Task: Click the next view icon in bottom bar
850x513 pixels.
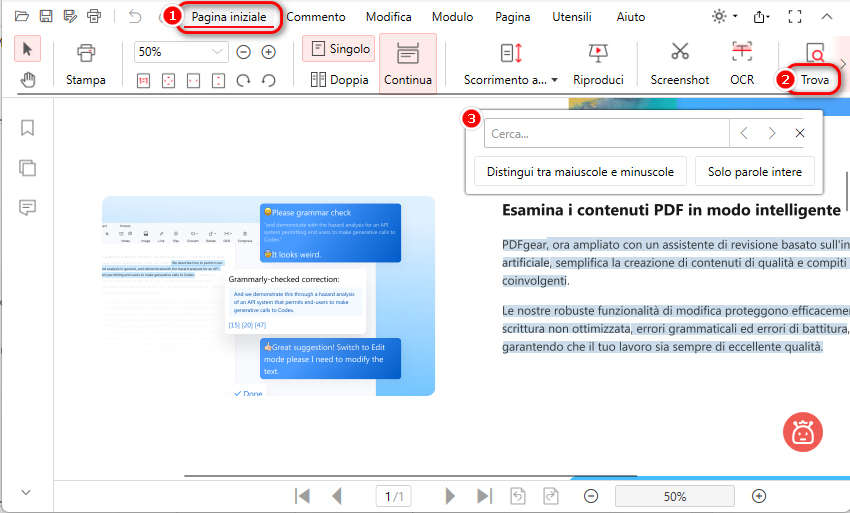Action: 551,496
